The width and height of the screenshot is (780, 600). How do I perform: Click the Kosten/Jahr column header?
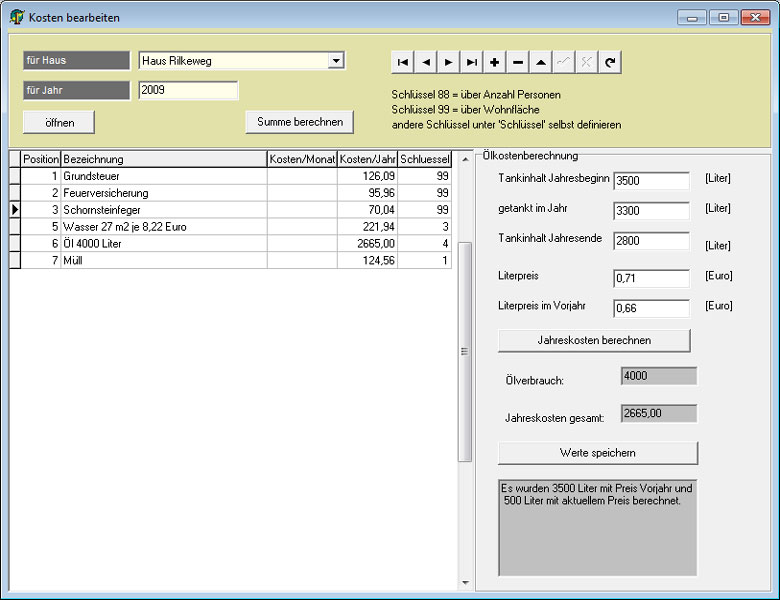pos(367,159)
